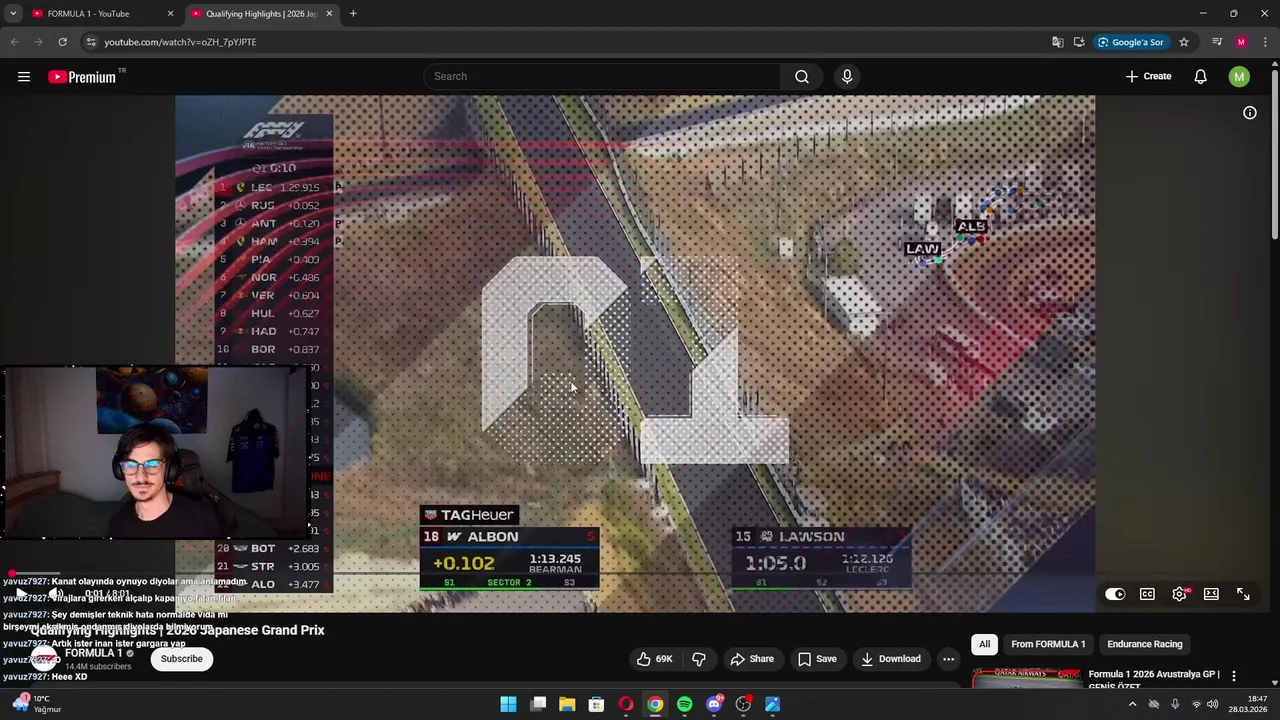Select the All filter chip
The image size is (1280, 720).
click(984, 644)
